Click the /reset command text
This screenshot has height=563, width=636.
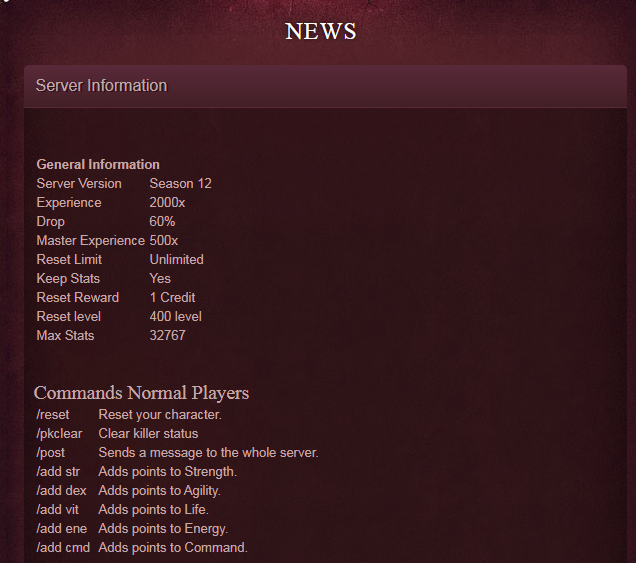pos(53,414)
